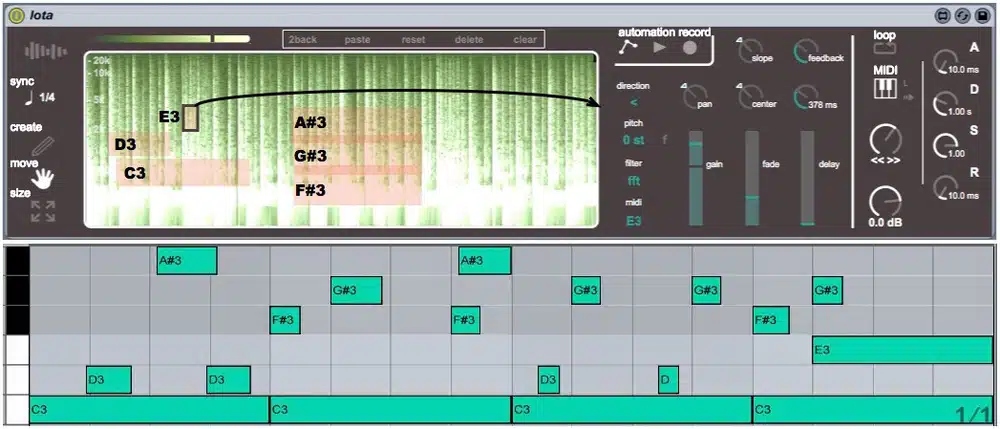Select the move hand tool

point(43,179)
